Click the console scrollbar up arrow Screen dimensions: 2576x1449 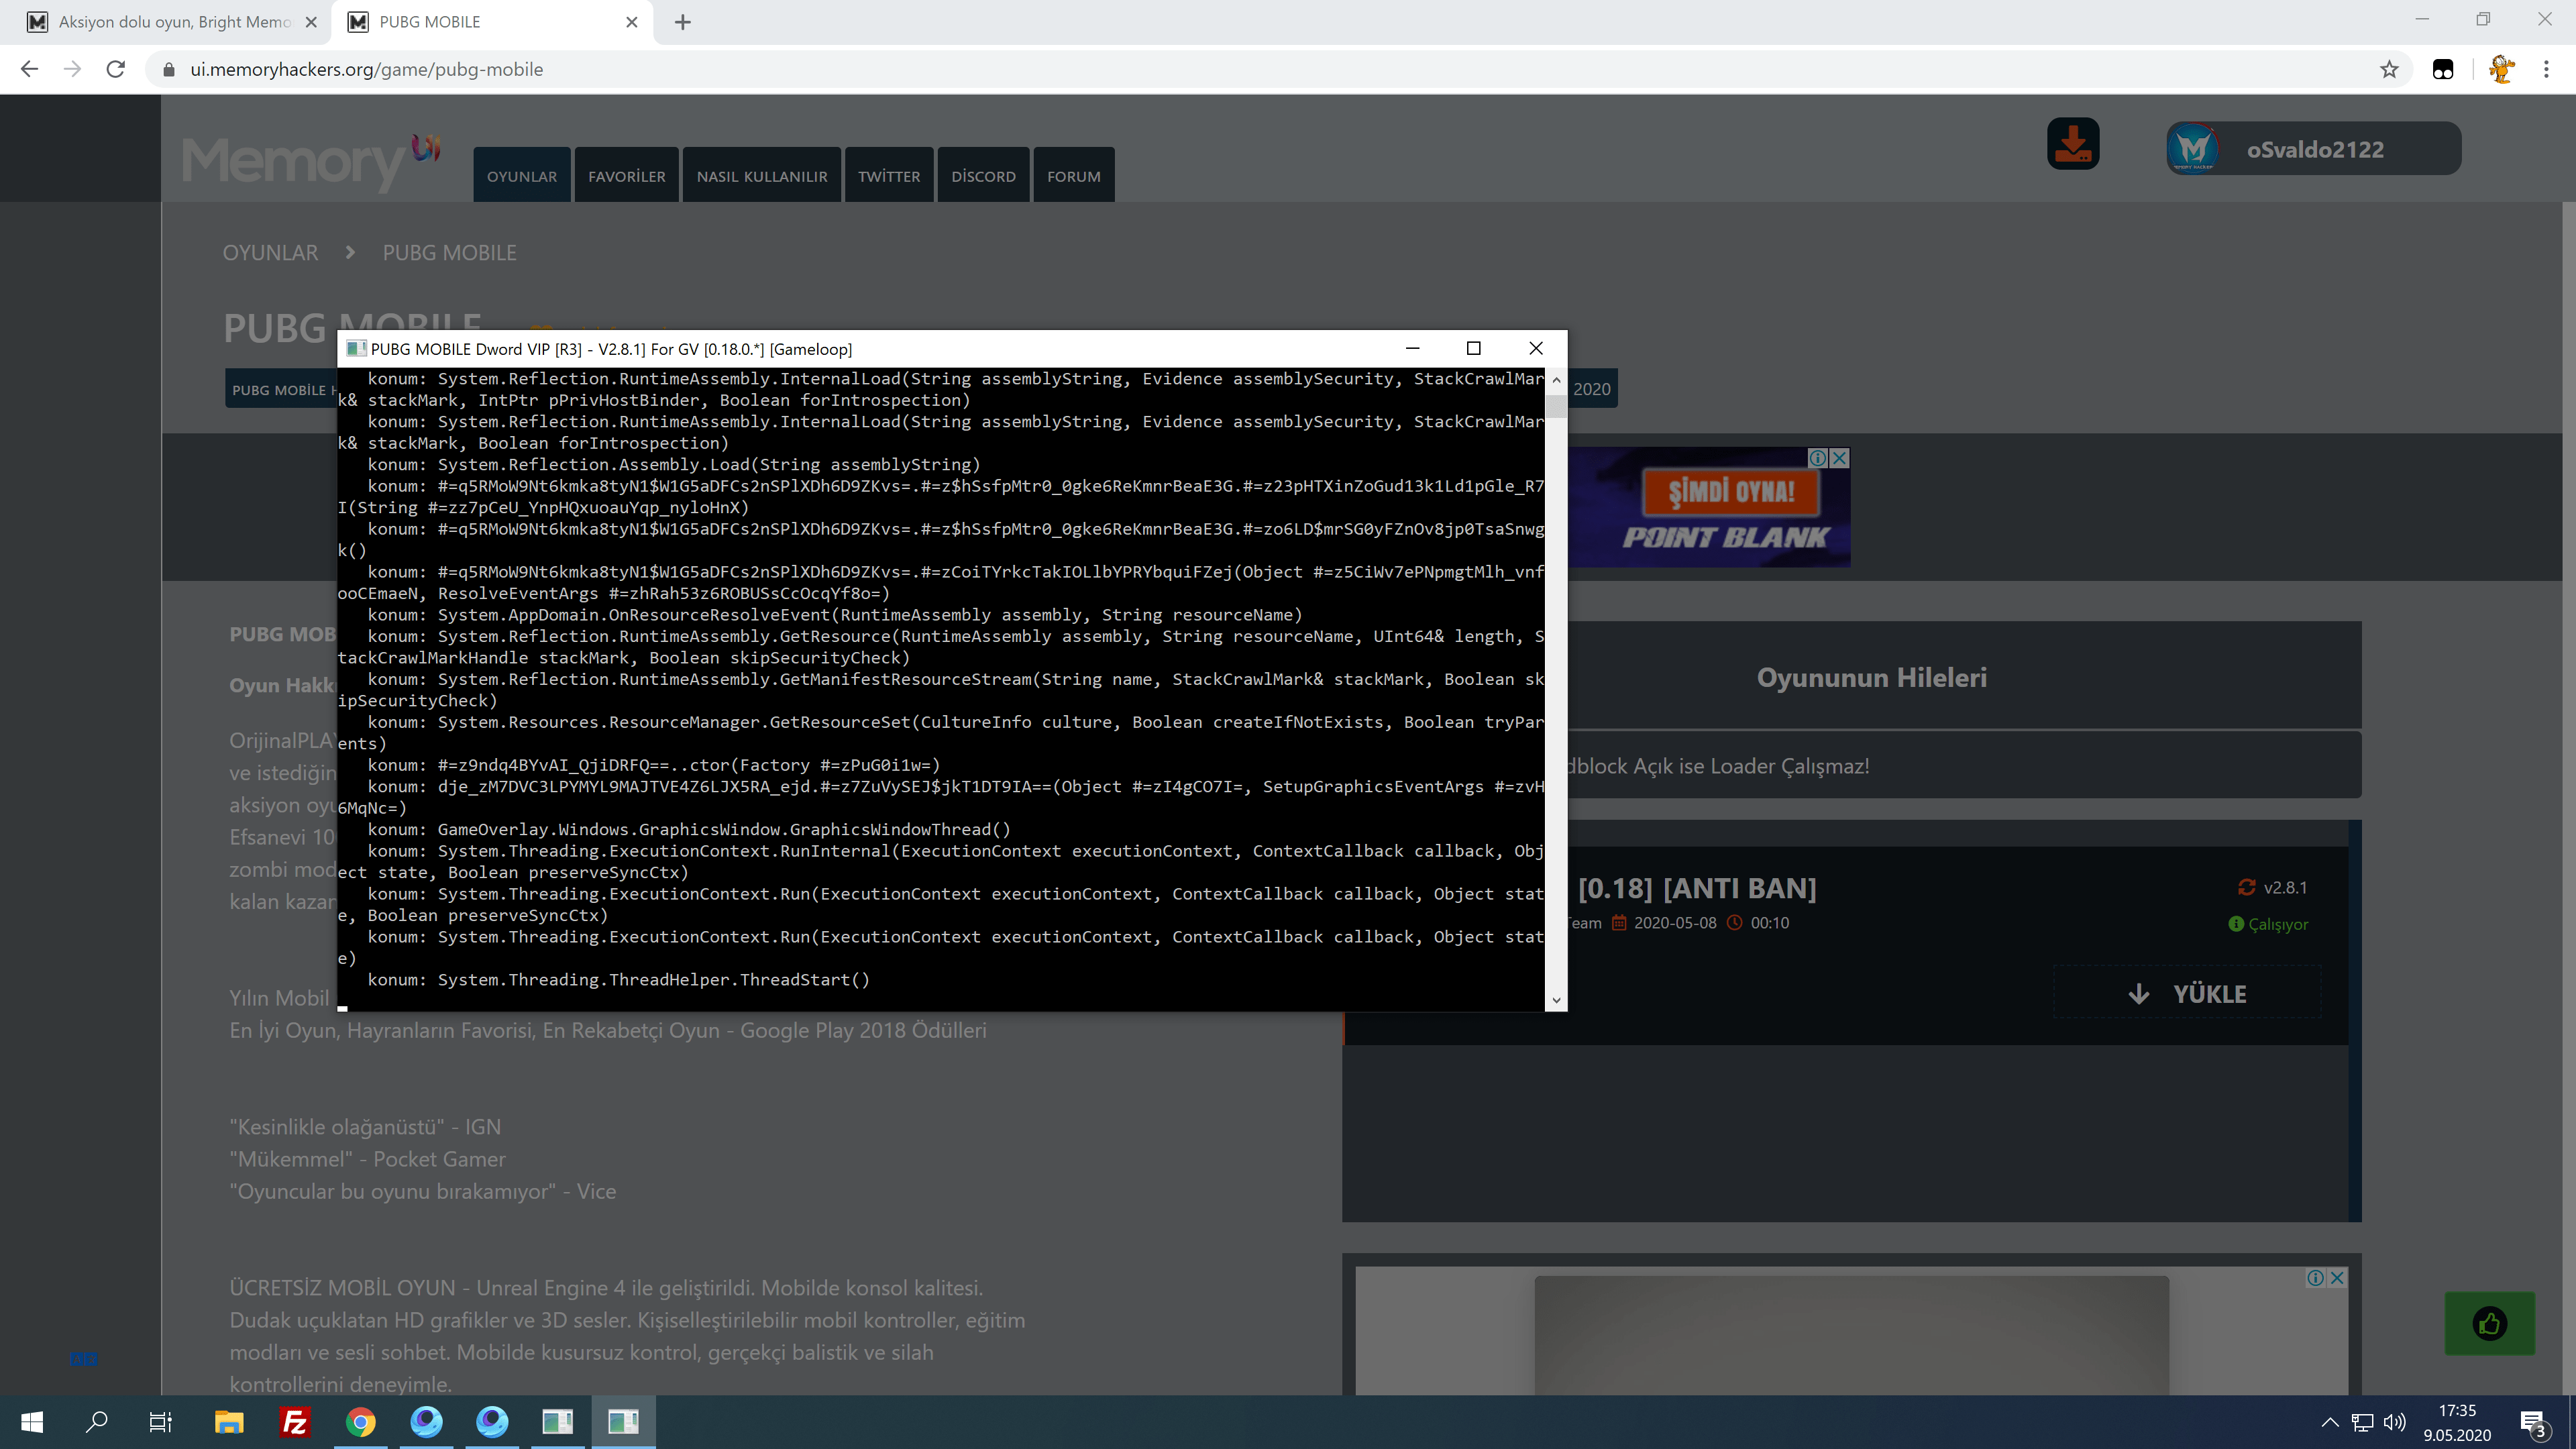(1556, 380)
